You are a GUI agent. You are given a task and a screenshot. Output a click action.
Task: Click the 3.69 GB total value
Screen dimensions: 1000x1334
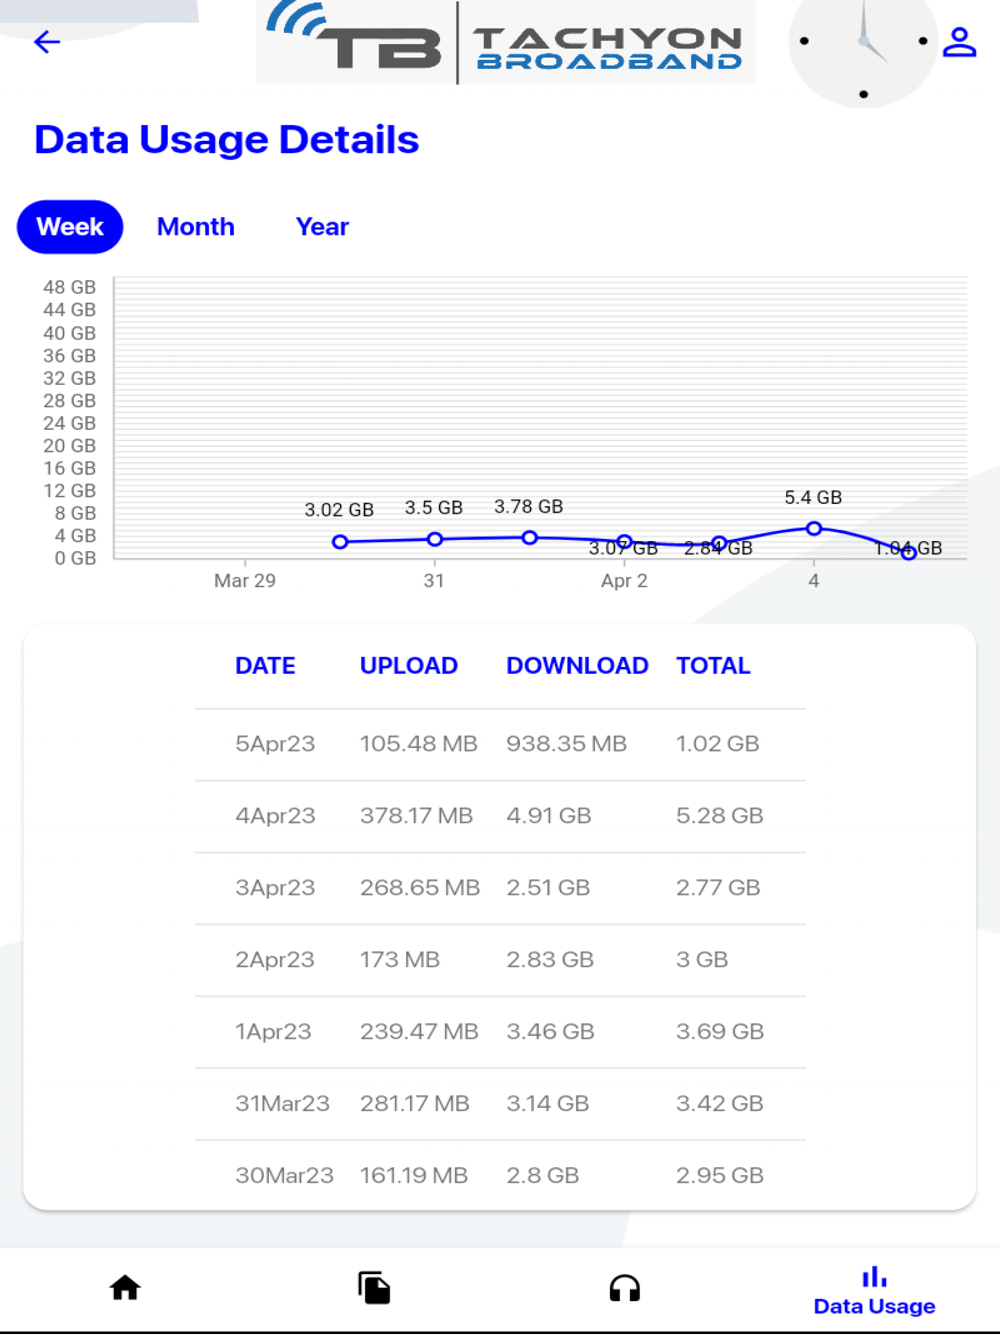[720, 1032]
